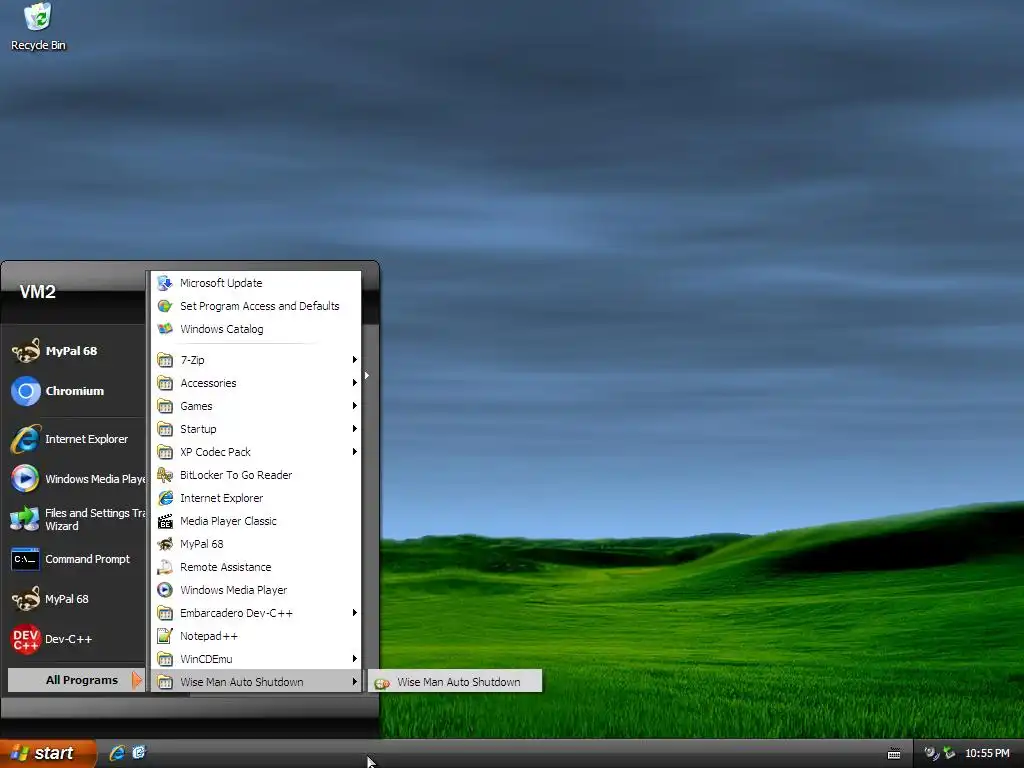Expand the Games folder
This screenshot has height=768, width=1024.
click(x=256, y=406)
